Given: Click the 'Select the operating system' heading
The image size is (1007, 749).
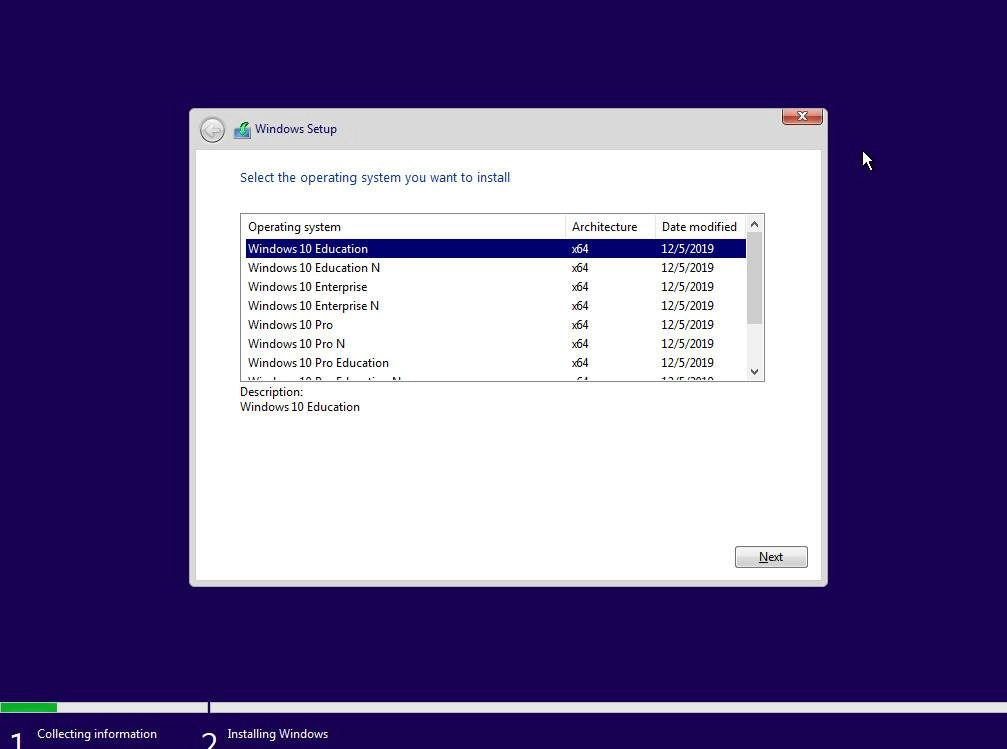Looking at the screenshot, I should coord(375,177).
